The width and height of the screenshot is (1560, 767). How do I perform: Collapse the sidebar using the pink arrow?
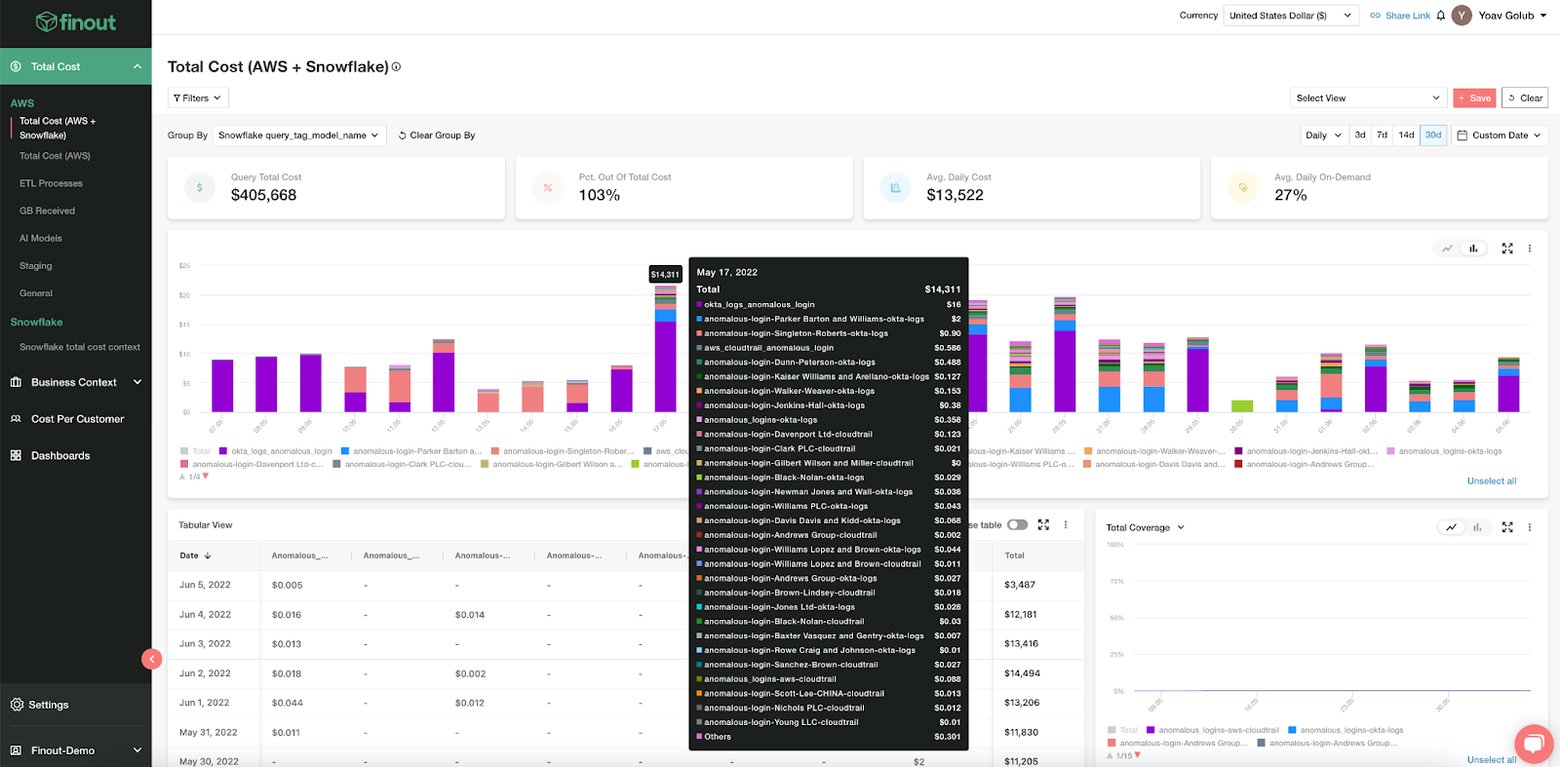[x=151, y=659]
